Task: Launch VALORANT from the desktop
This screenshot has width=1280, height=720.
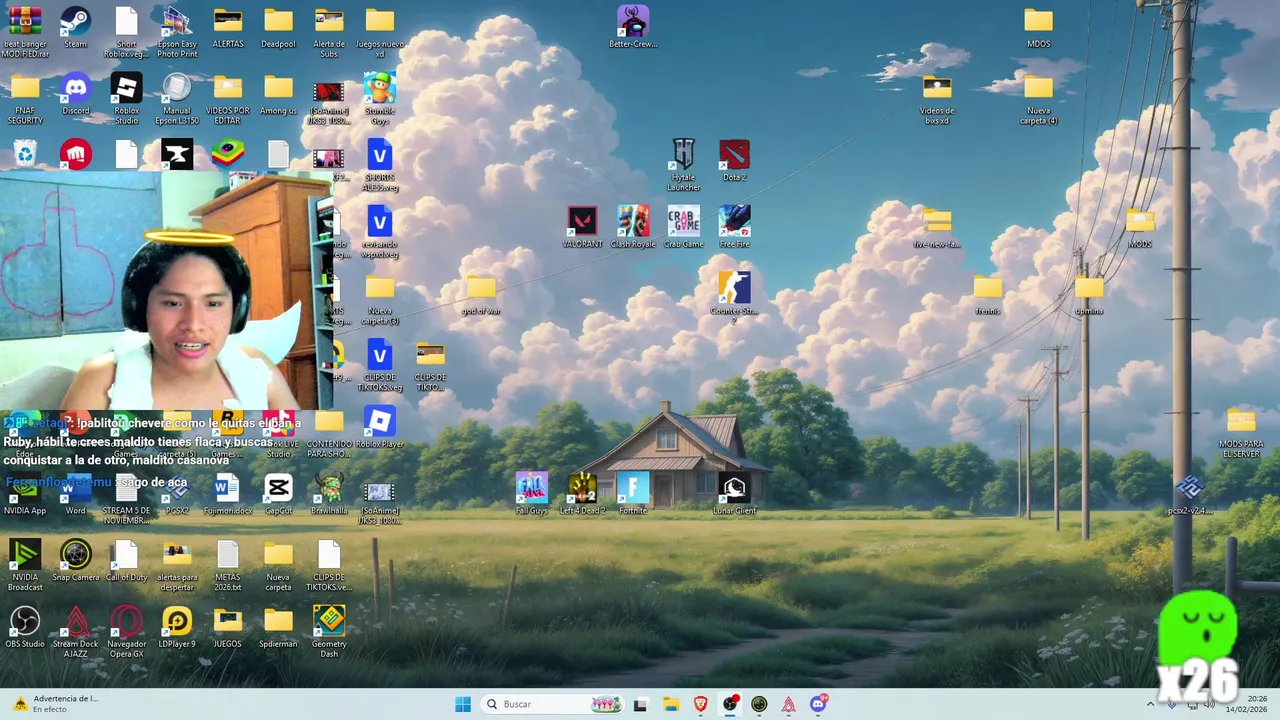Action: (x=582, y=227)
